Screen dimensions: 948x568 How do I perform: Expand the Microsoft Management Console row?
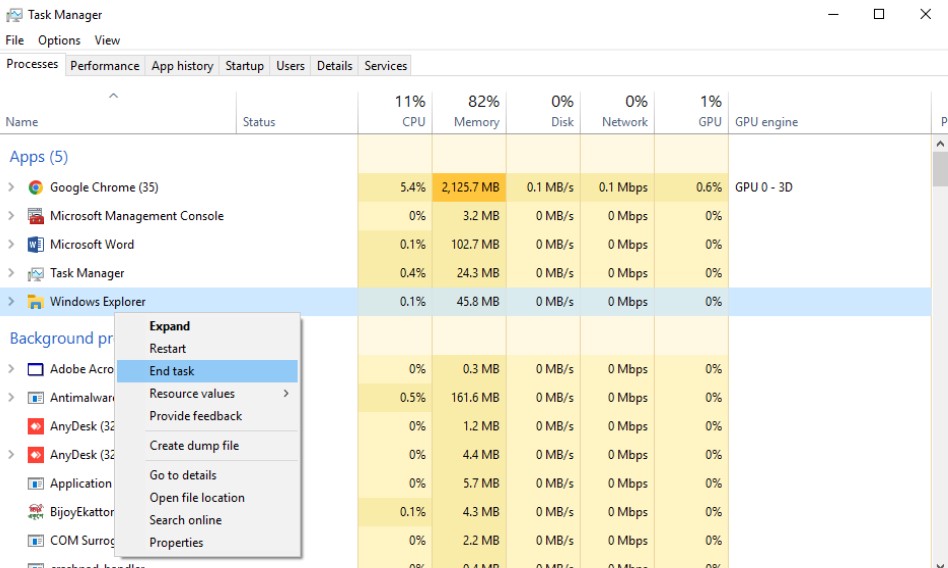click(x=11, y=216)
